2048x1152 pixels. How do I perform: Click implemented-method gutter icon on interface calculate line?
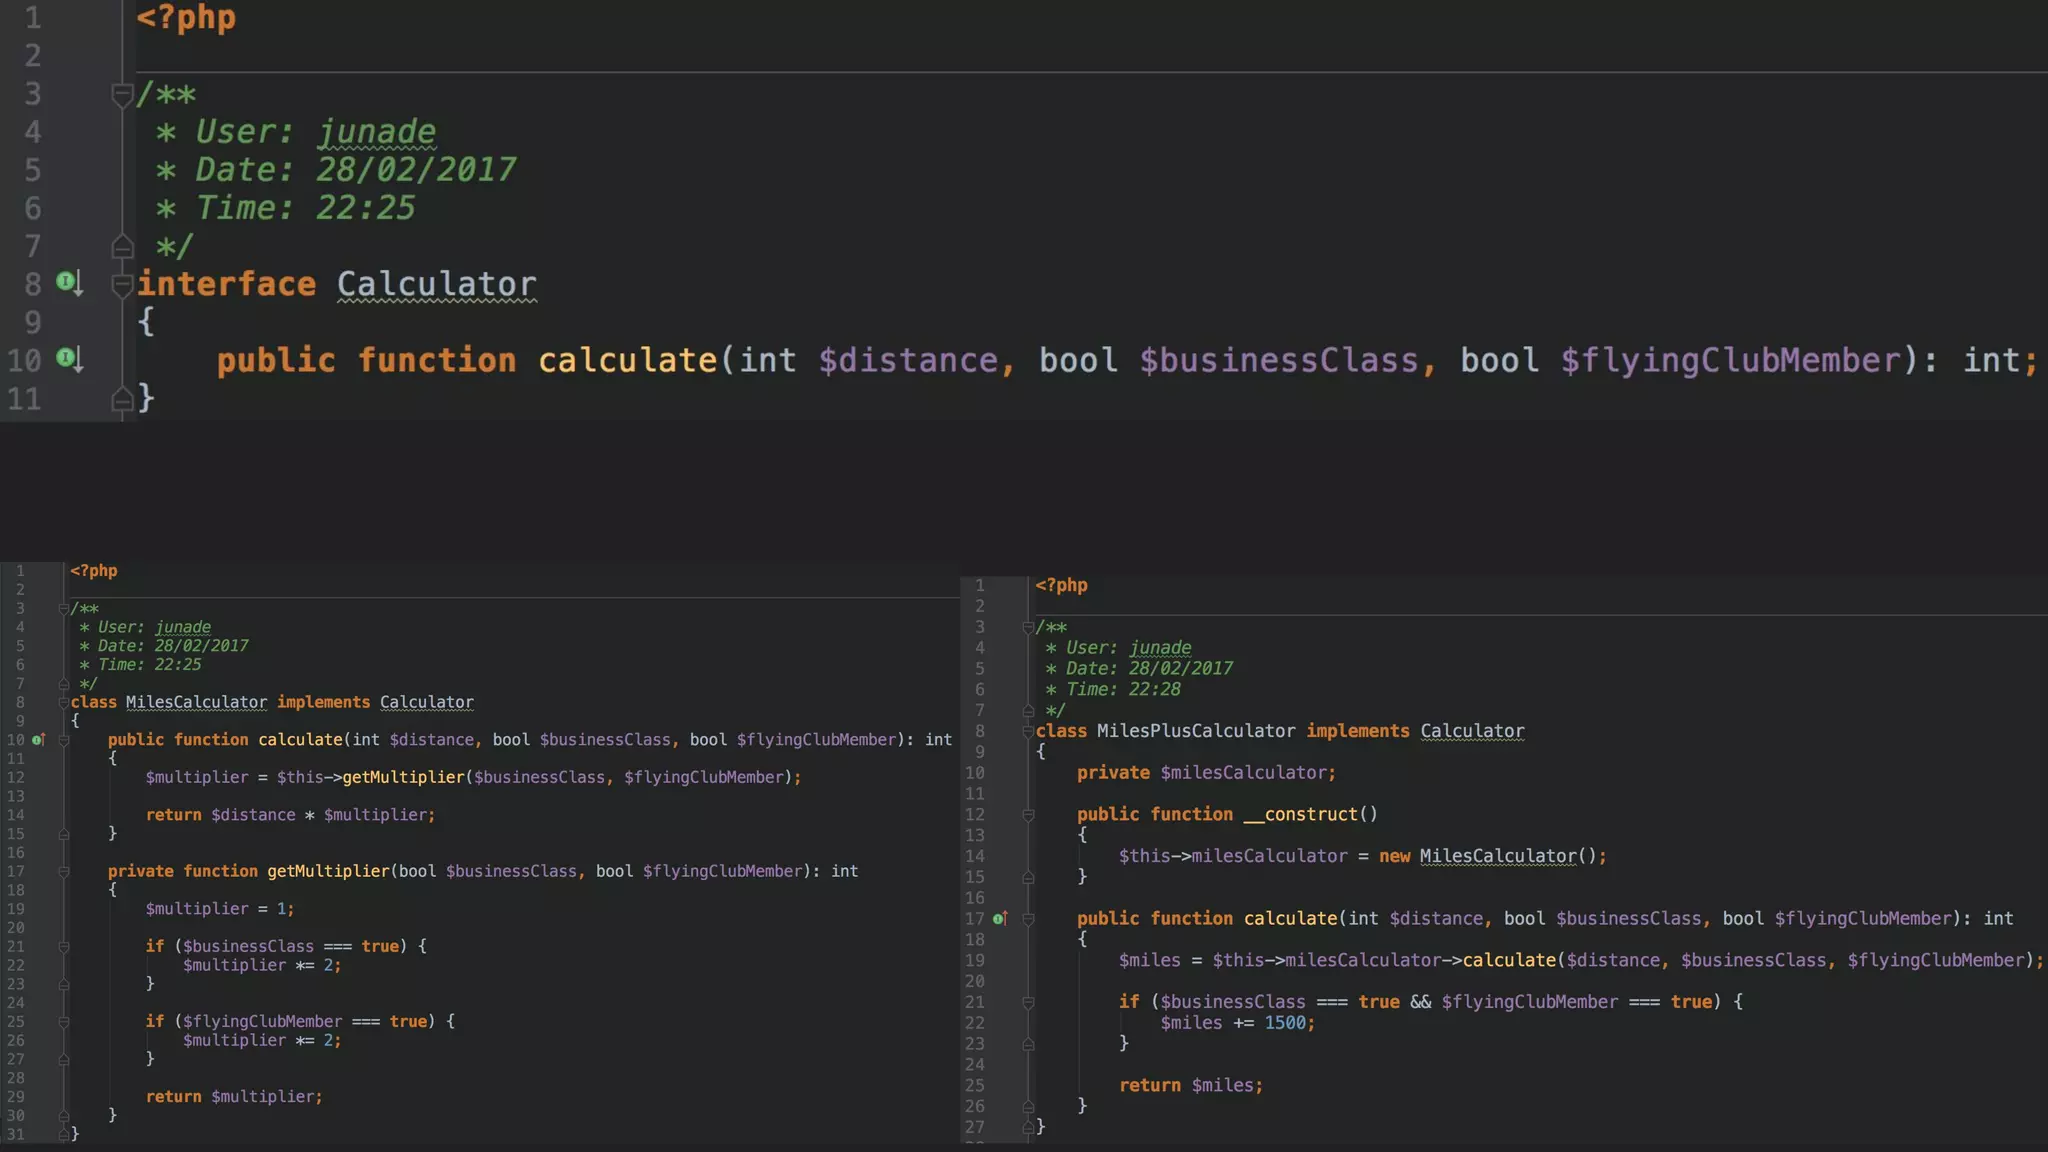pyautogui.click(x=67, y=358)
